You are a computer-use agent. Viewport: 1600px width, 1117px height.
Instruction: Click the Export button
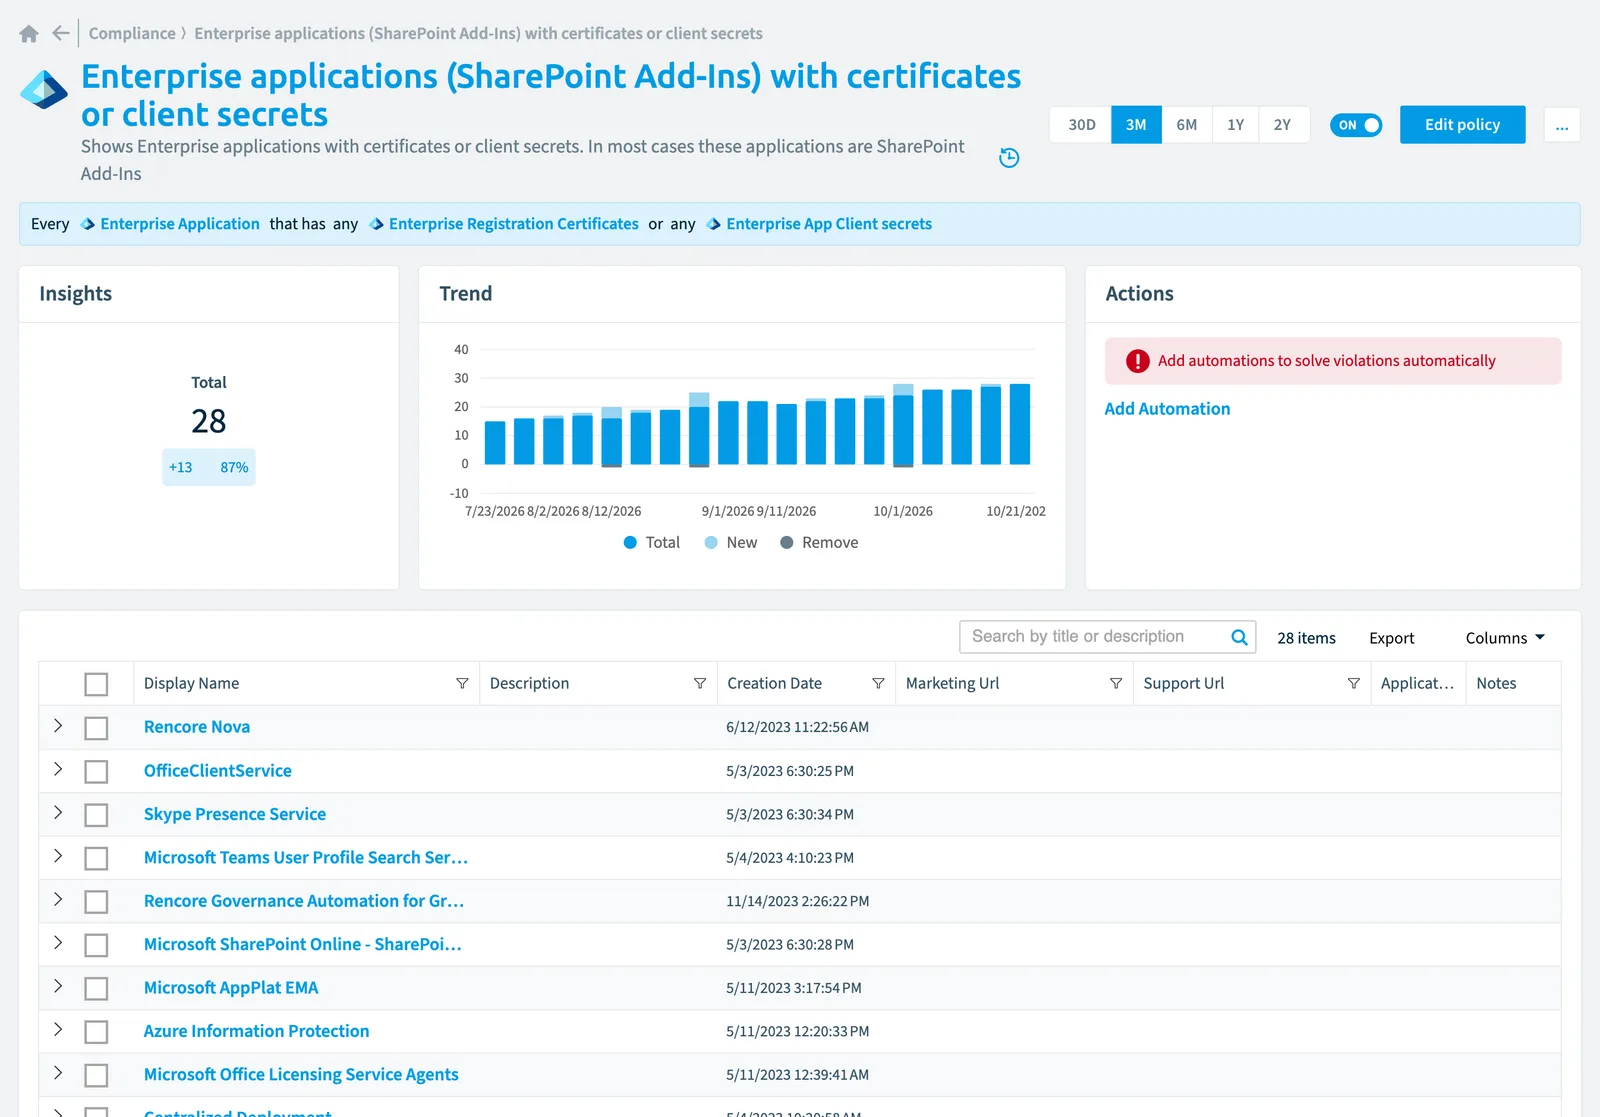[x=1391, y=638]
